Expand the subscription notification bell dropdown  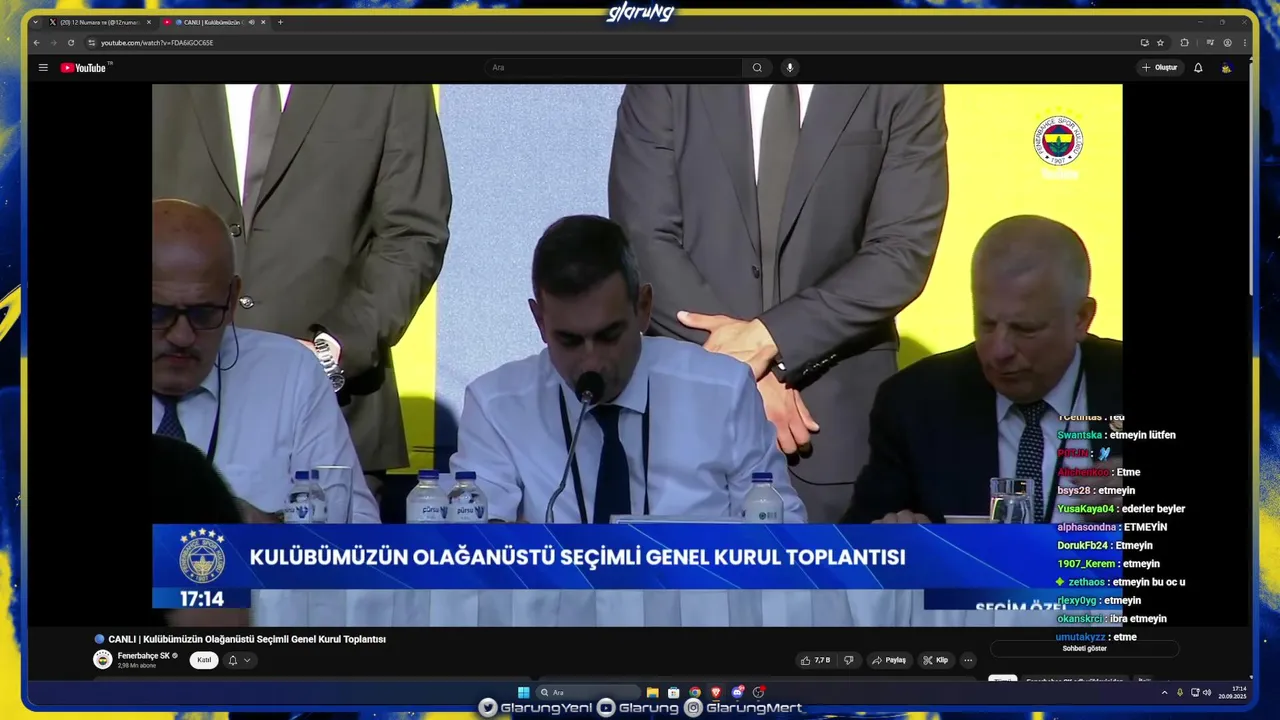(238, 660)
